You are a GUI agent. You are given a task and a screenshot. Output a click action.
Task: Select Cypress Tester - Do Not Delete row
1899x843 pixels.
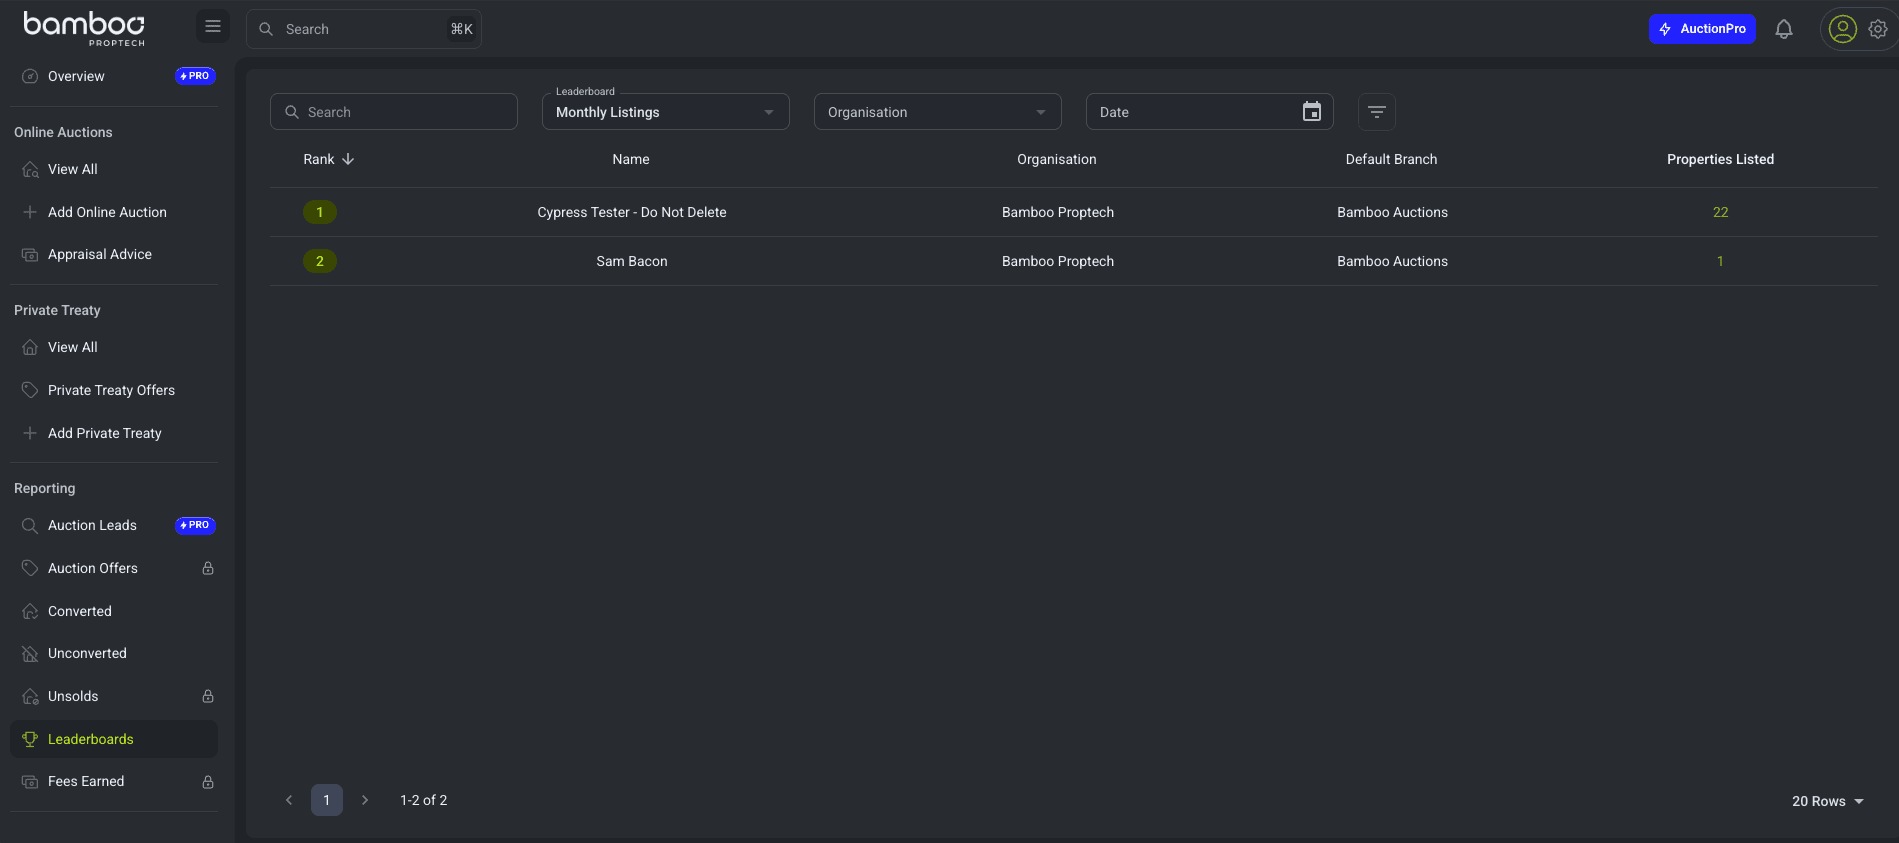1074,212
